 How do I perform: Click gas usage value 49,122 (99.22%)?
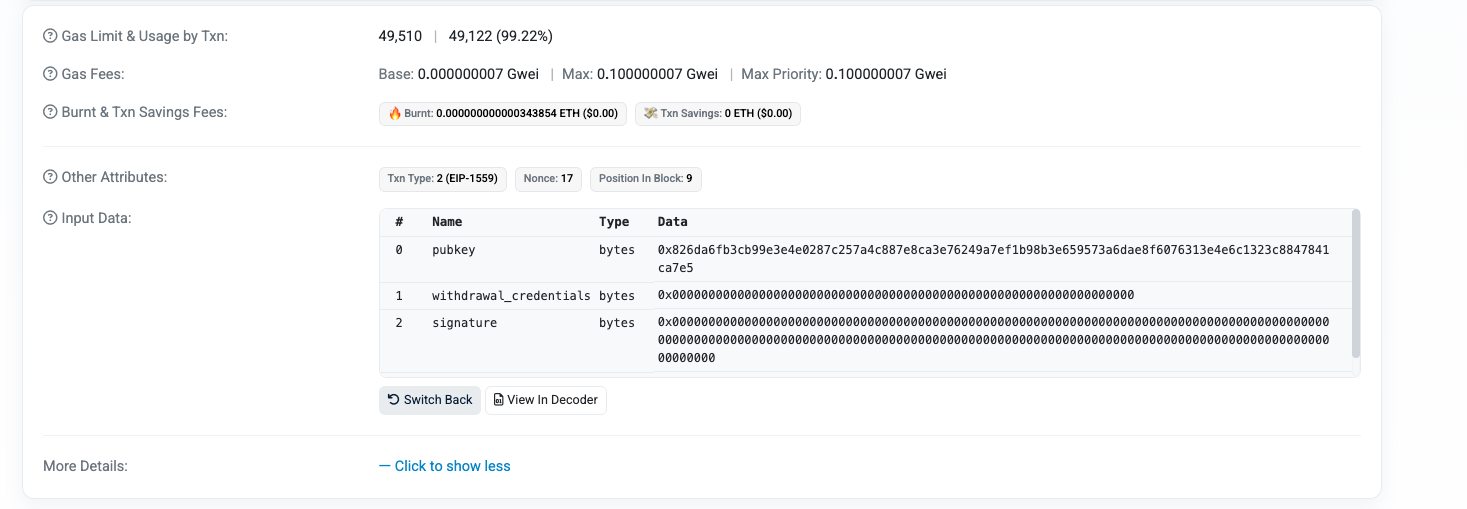tap(501, 36)
